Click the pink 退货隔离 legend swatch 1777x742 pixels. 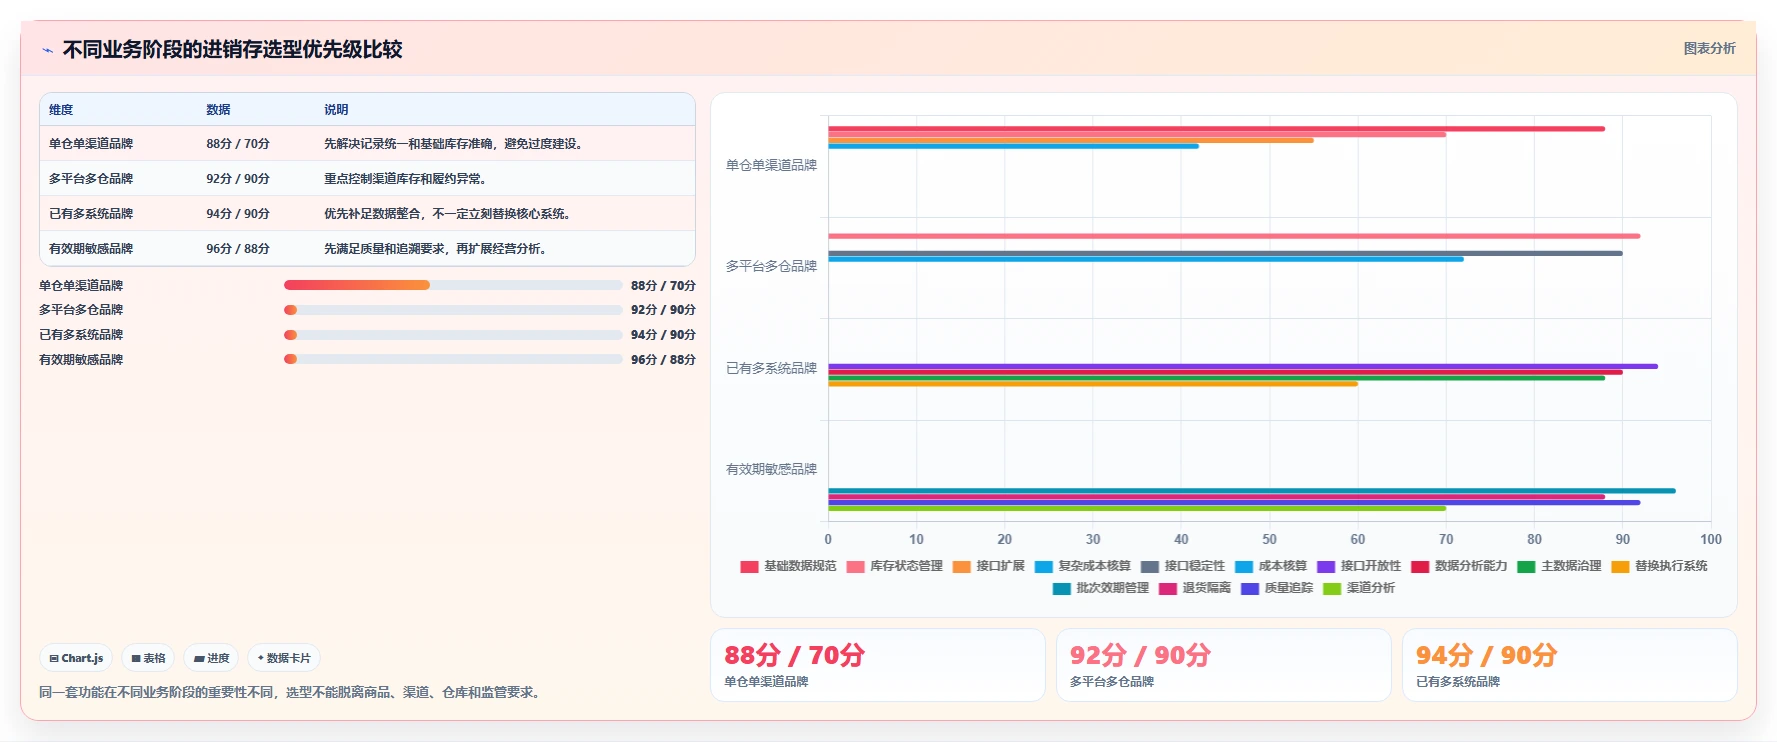pos(1167,589)
